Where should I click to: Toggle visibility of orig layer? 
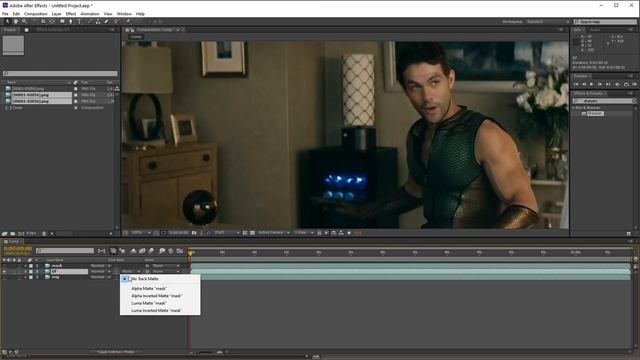point(4,277)
